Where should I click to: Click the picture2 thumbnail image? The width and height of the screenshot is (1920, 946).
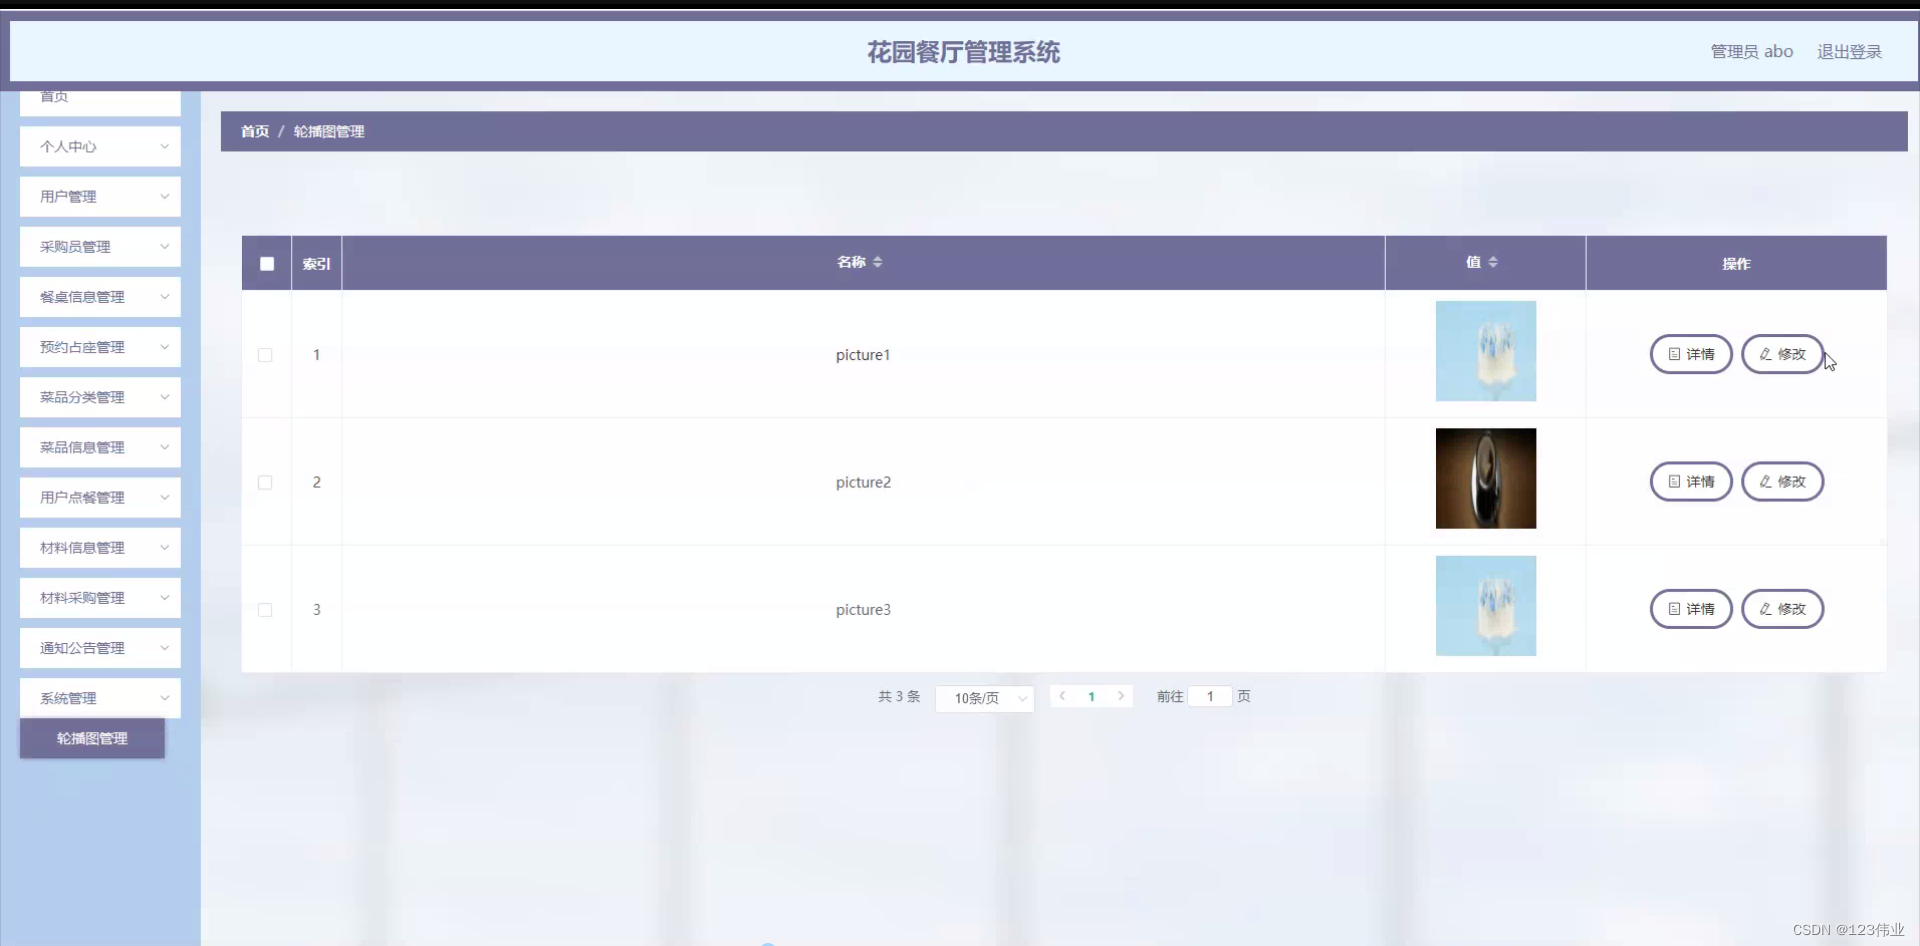(x=1485, y=478)
